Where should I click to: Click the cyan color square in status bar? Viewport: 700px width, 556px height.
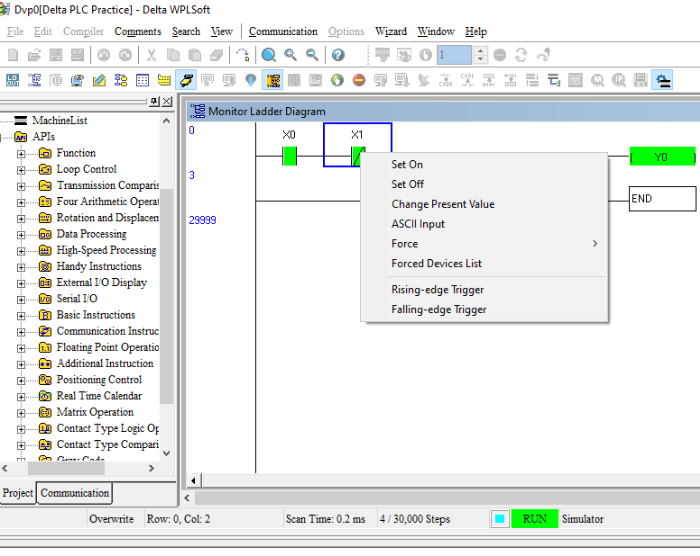pos(499,519)
